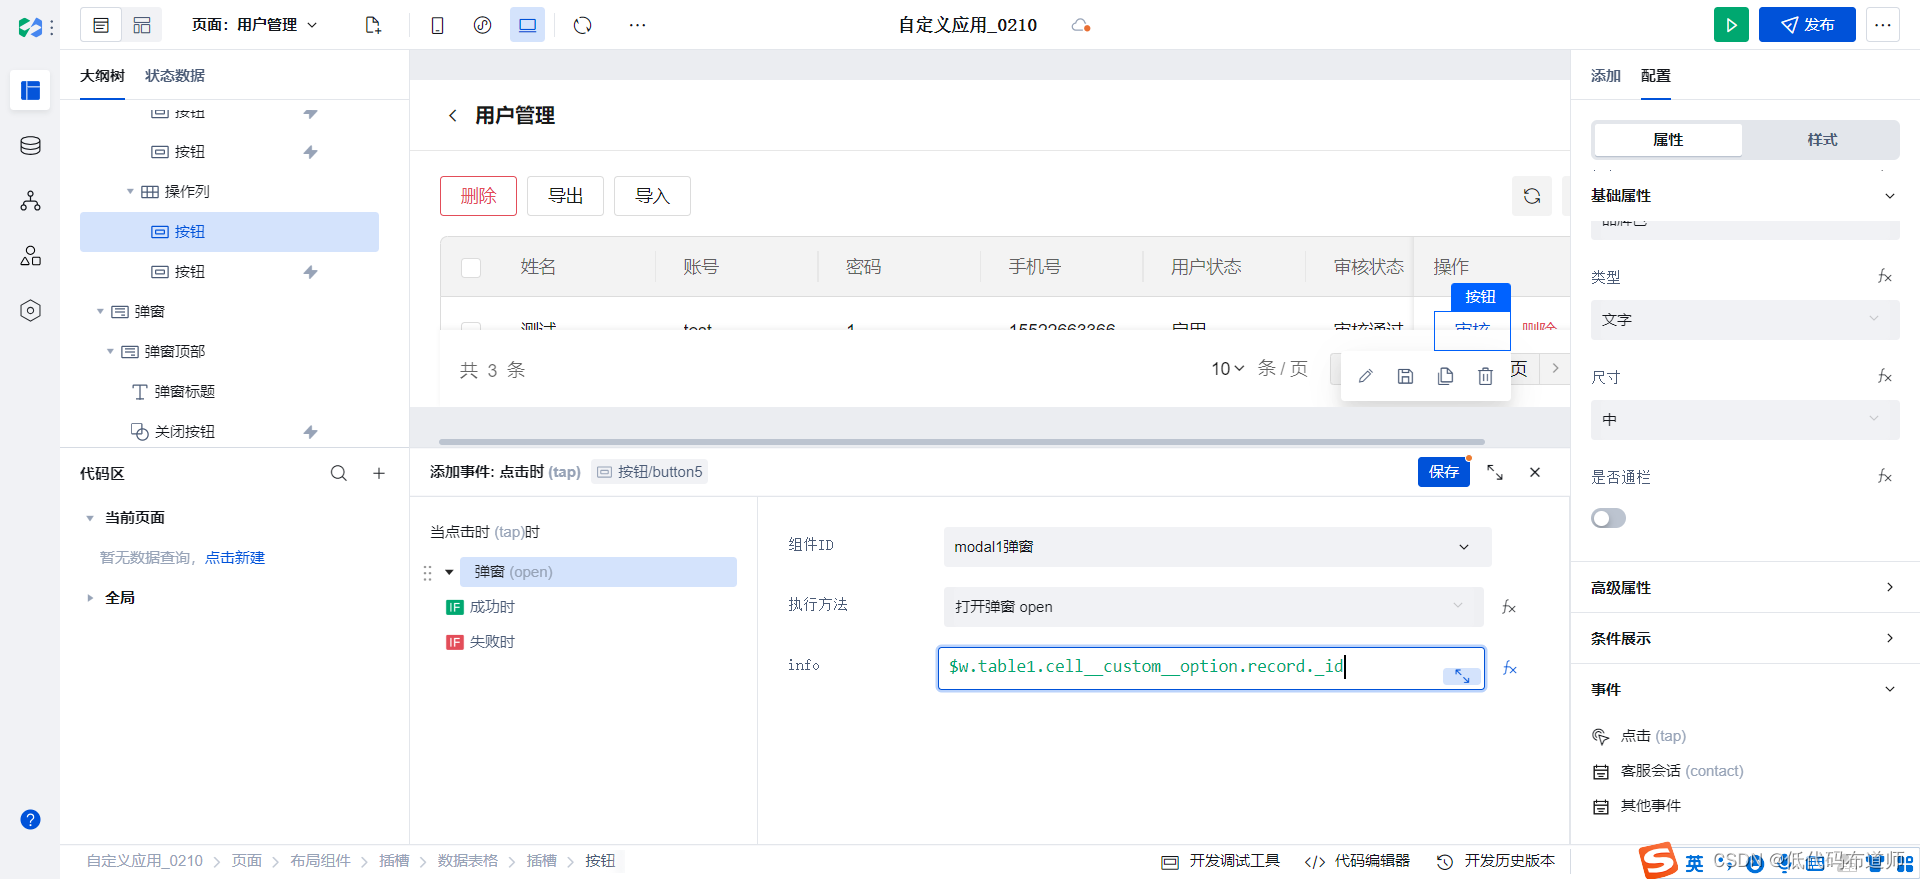The height and width of the screenshot is (879, 1920).
Task: Click the refresh circle toolbar icon
Action: coord(583,25)
